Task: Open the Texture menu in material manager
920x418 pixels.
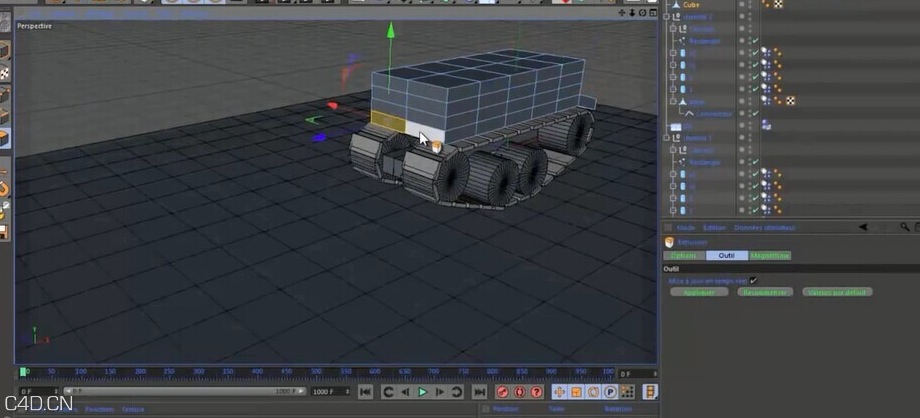Action: (x=133, y=409)
